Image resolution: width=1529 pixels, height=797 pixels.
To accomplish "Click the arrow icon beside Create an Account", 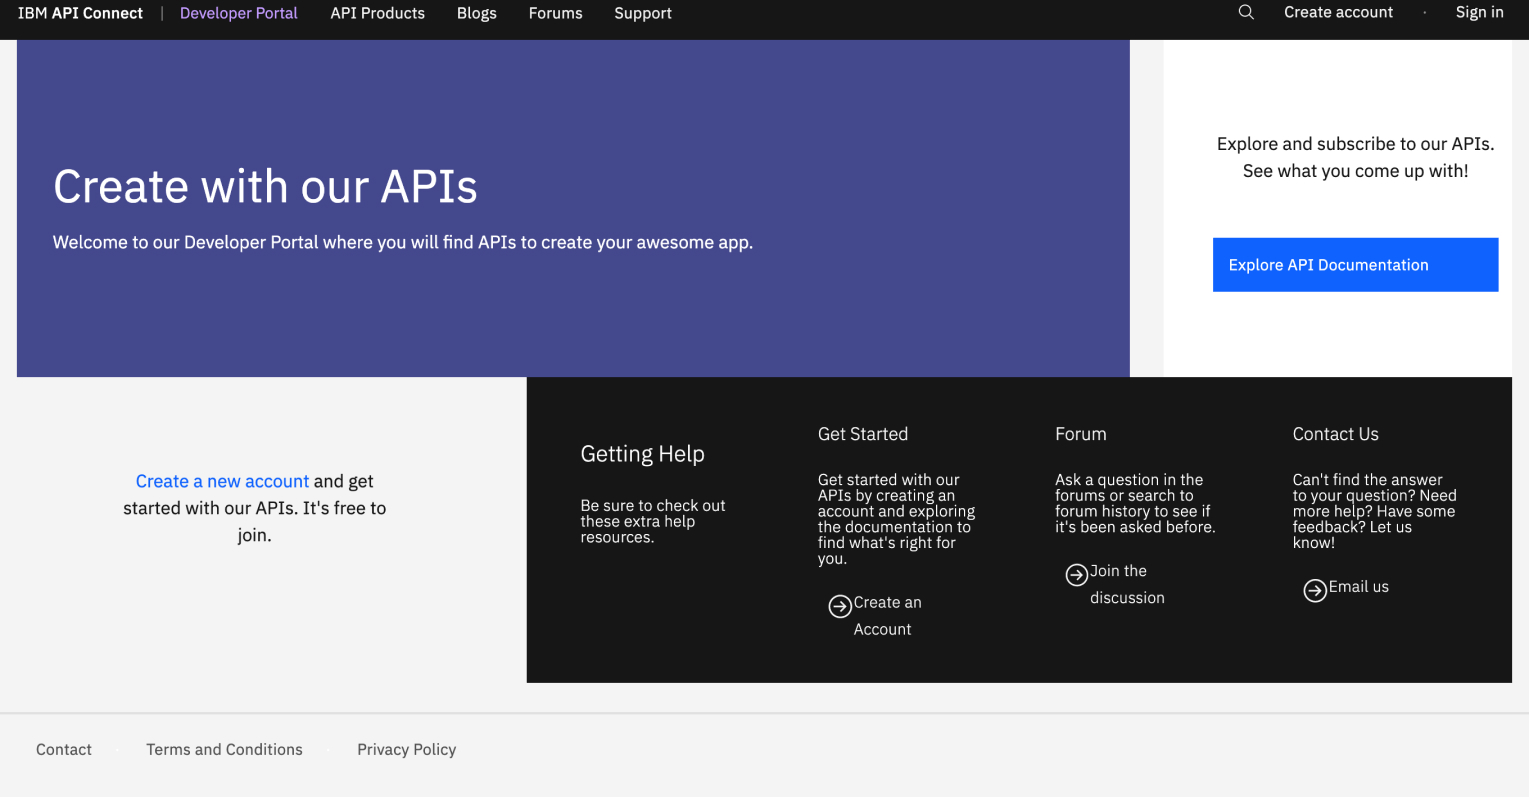I will [x=840, y=607].
